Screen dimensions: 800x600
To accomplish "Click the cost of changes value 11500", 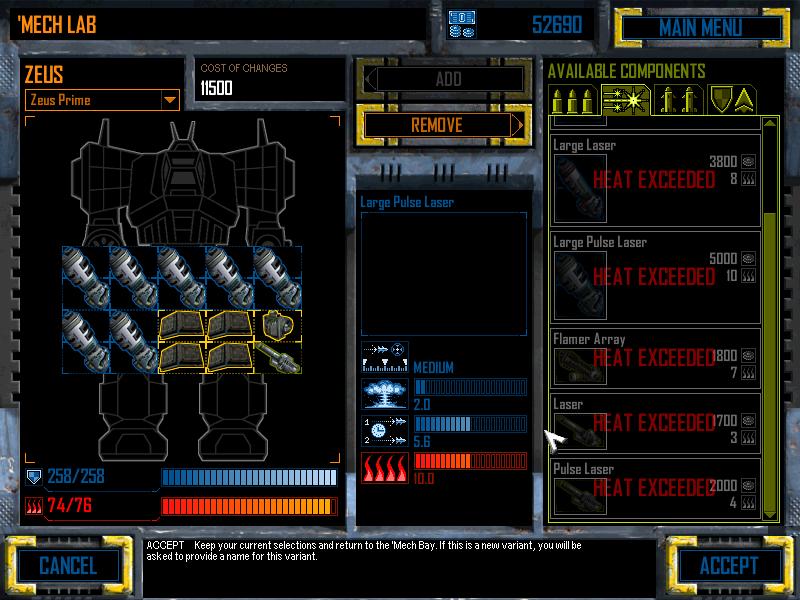I will 216,88.
